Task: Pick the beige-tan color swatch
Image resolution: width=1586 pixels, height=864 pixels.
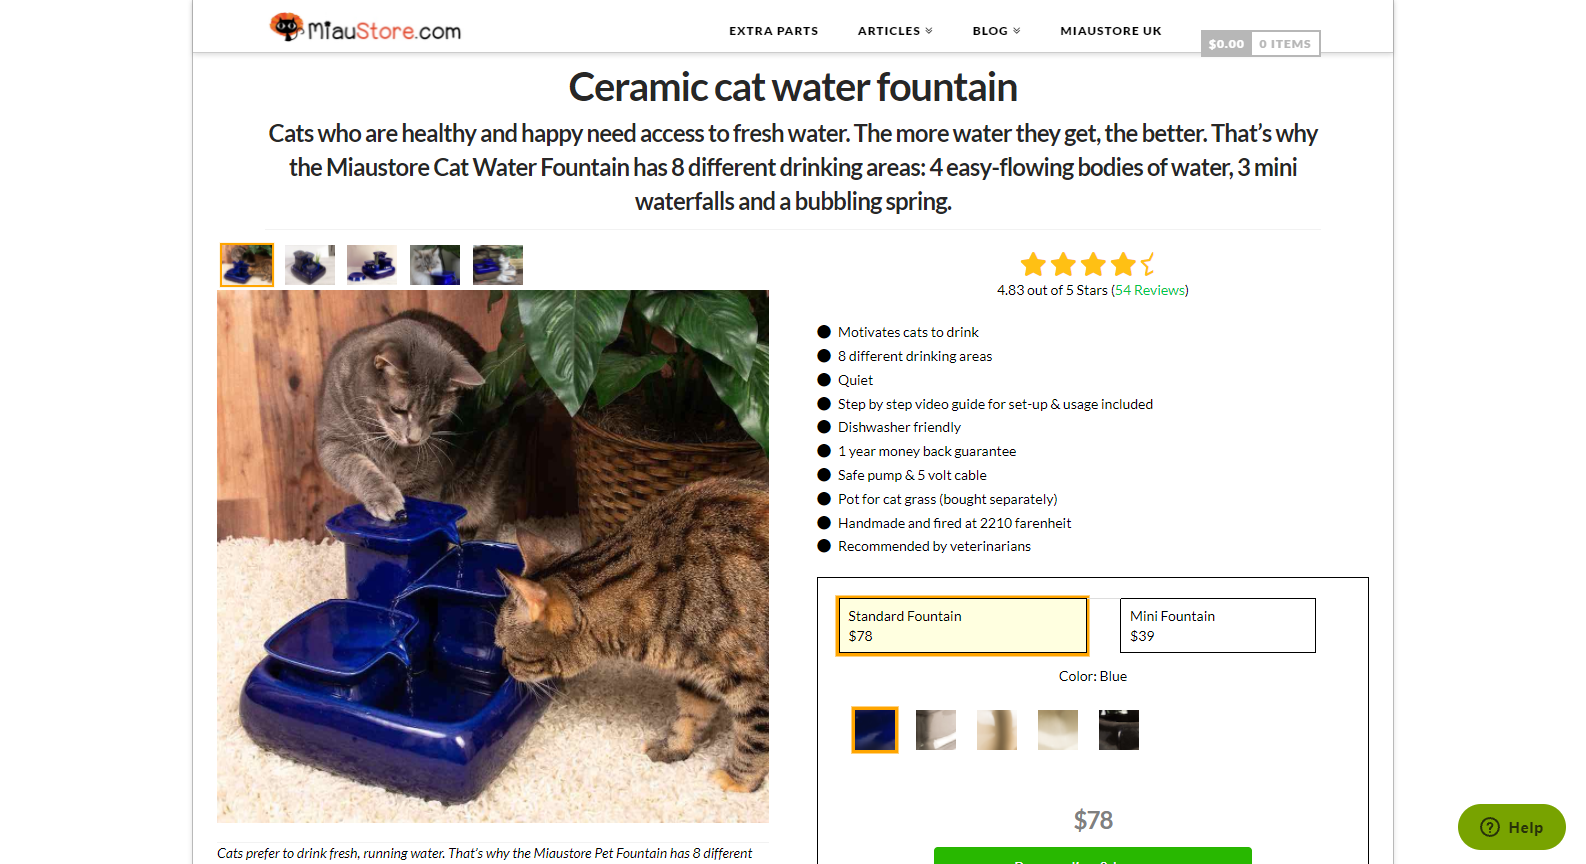Action: pos(997,730)
